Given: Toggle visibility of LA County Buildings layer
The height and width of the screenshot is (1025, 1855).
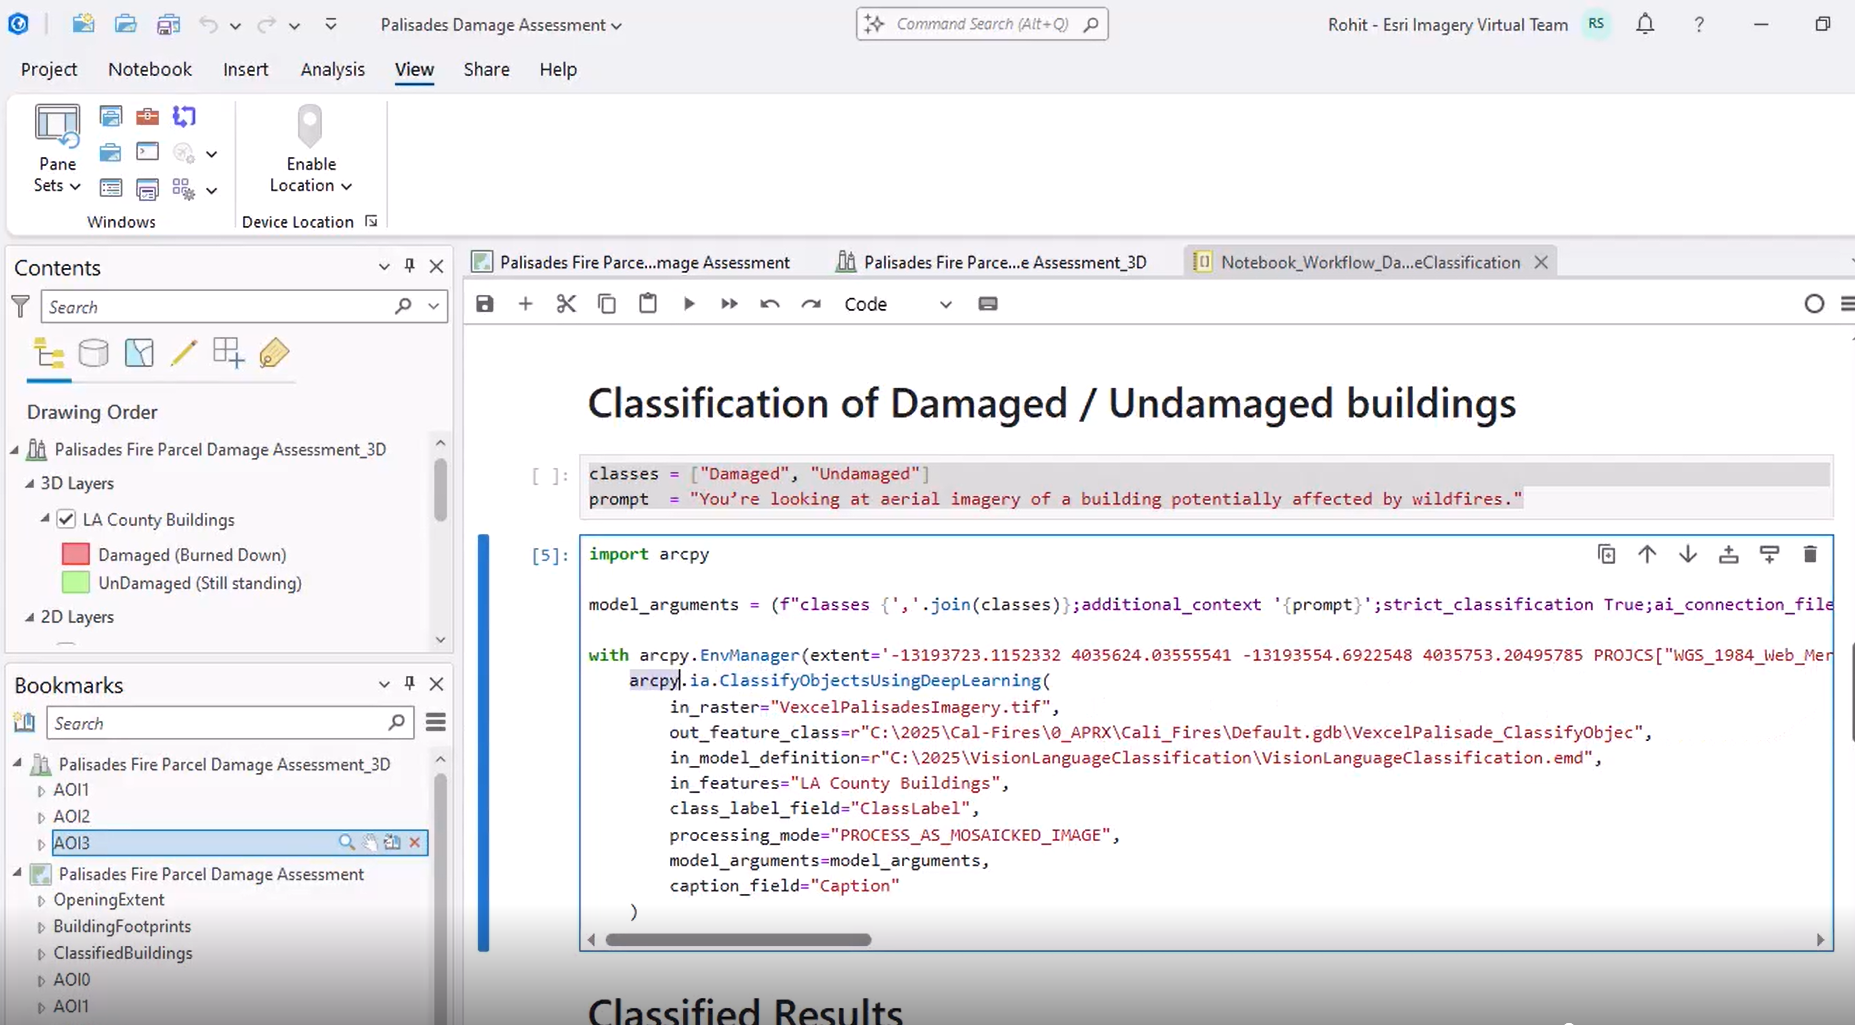Looking at the screenshot, I should click(65, 519).
